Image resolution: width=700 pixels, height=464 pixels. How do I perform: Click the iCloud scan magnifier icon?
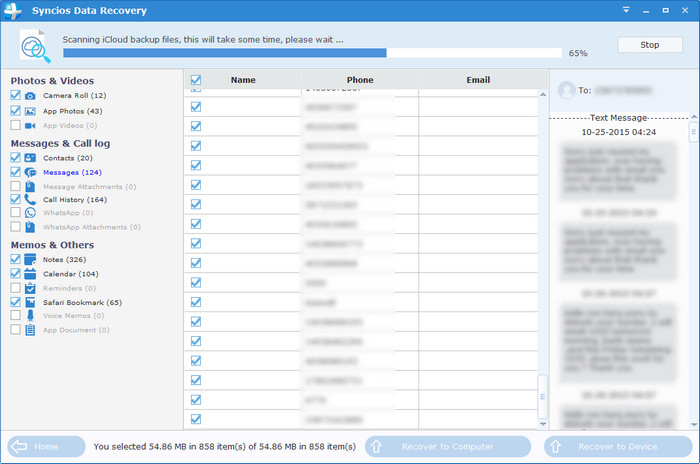point(35,46)
